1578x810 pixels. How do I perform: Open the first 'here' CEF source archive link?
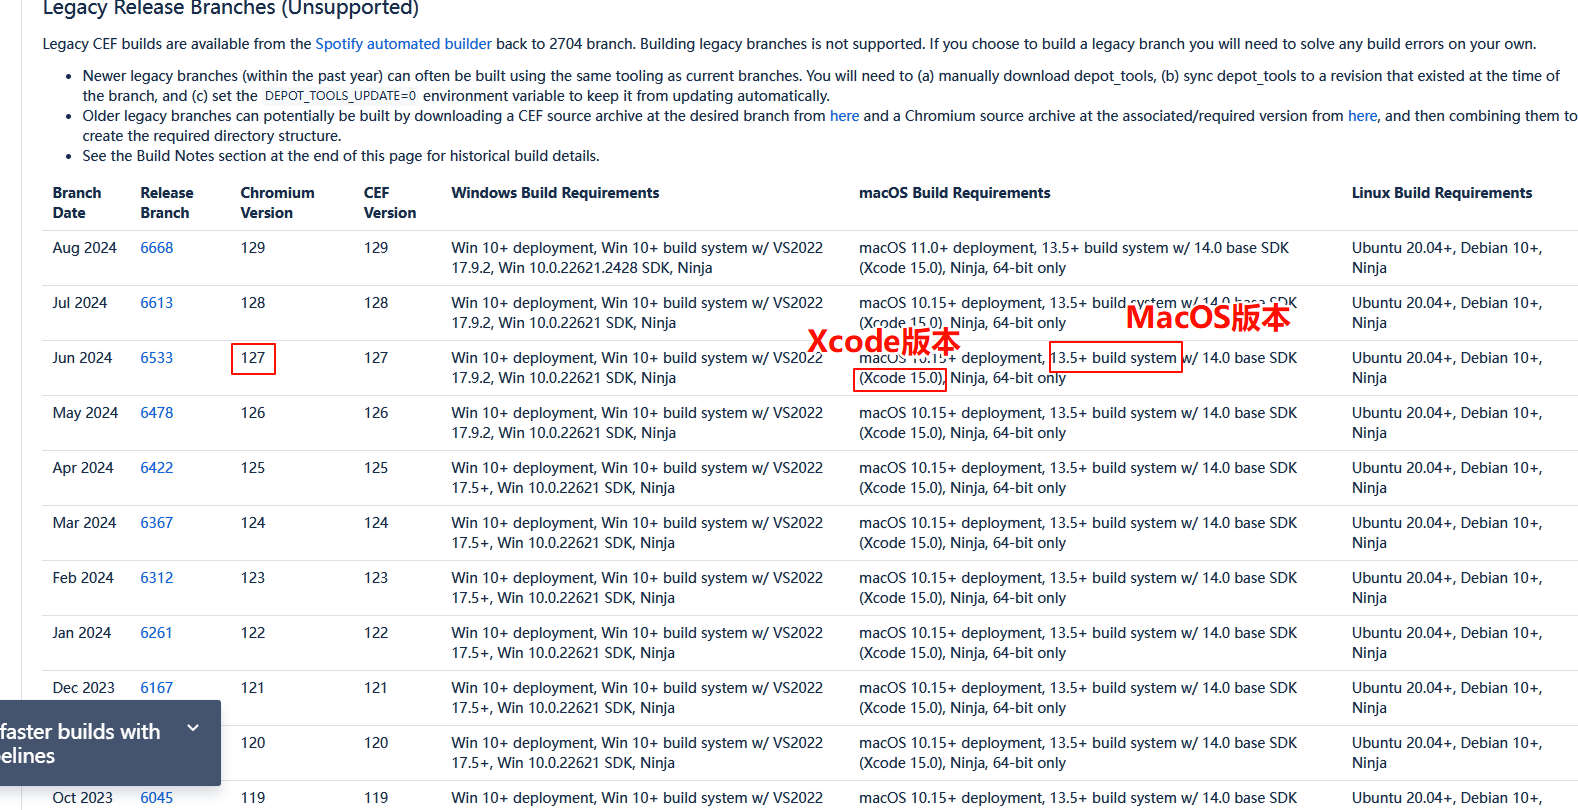click(844, 116)
